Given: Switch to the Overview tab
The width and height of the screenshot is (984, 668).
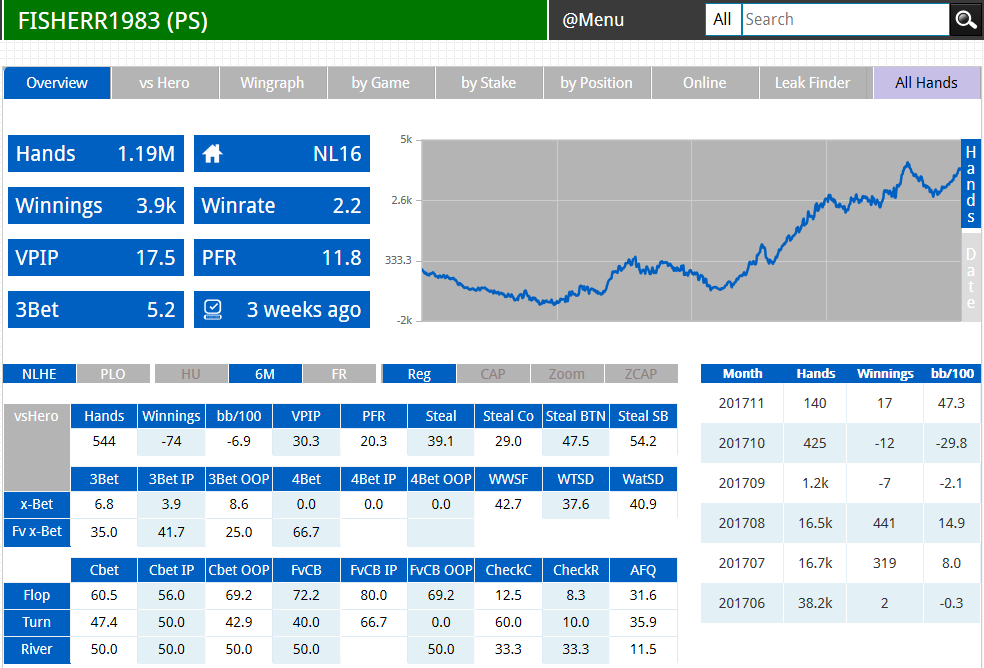Looking at the screenshot, I should (57, 83).
